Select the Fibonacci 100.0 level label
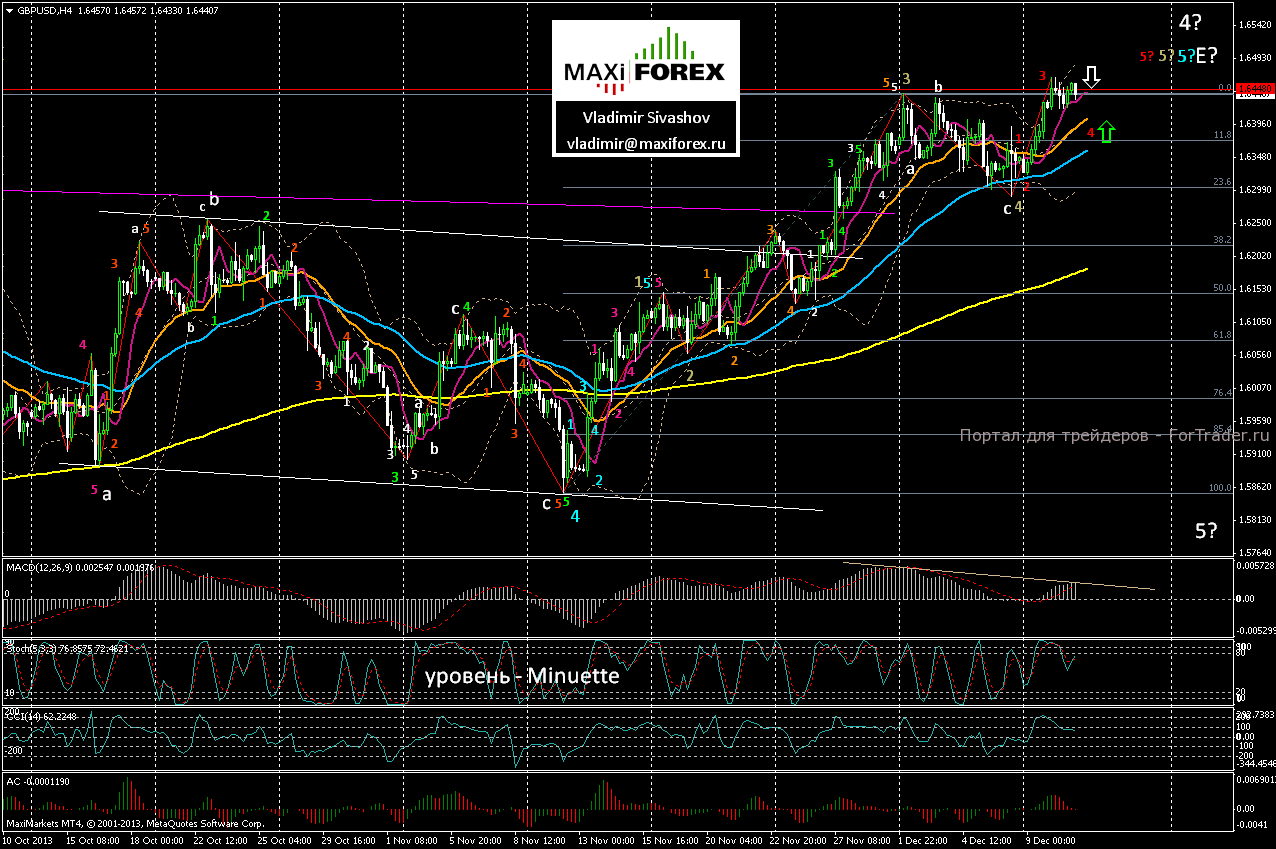Viewport: 1276px width, 849px height. (1220, 488)
